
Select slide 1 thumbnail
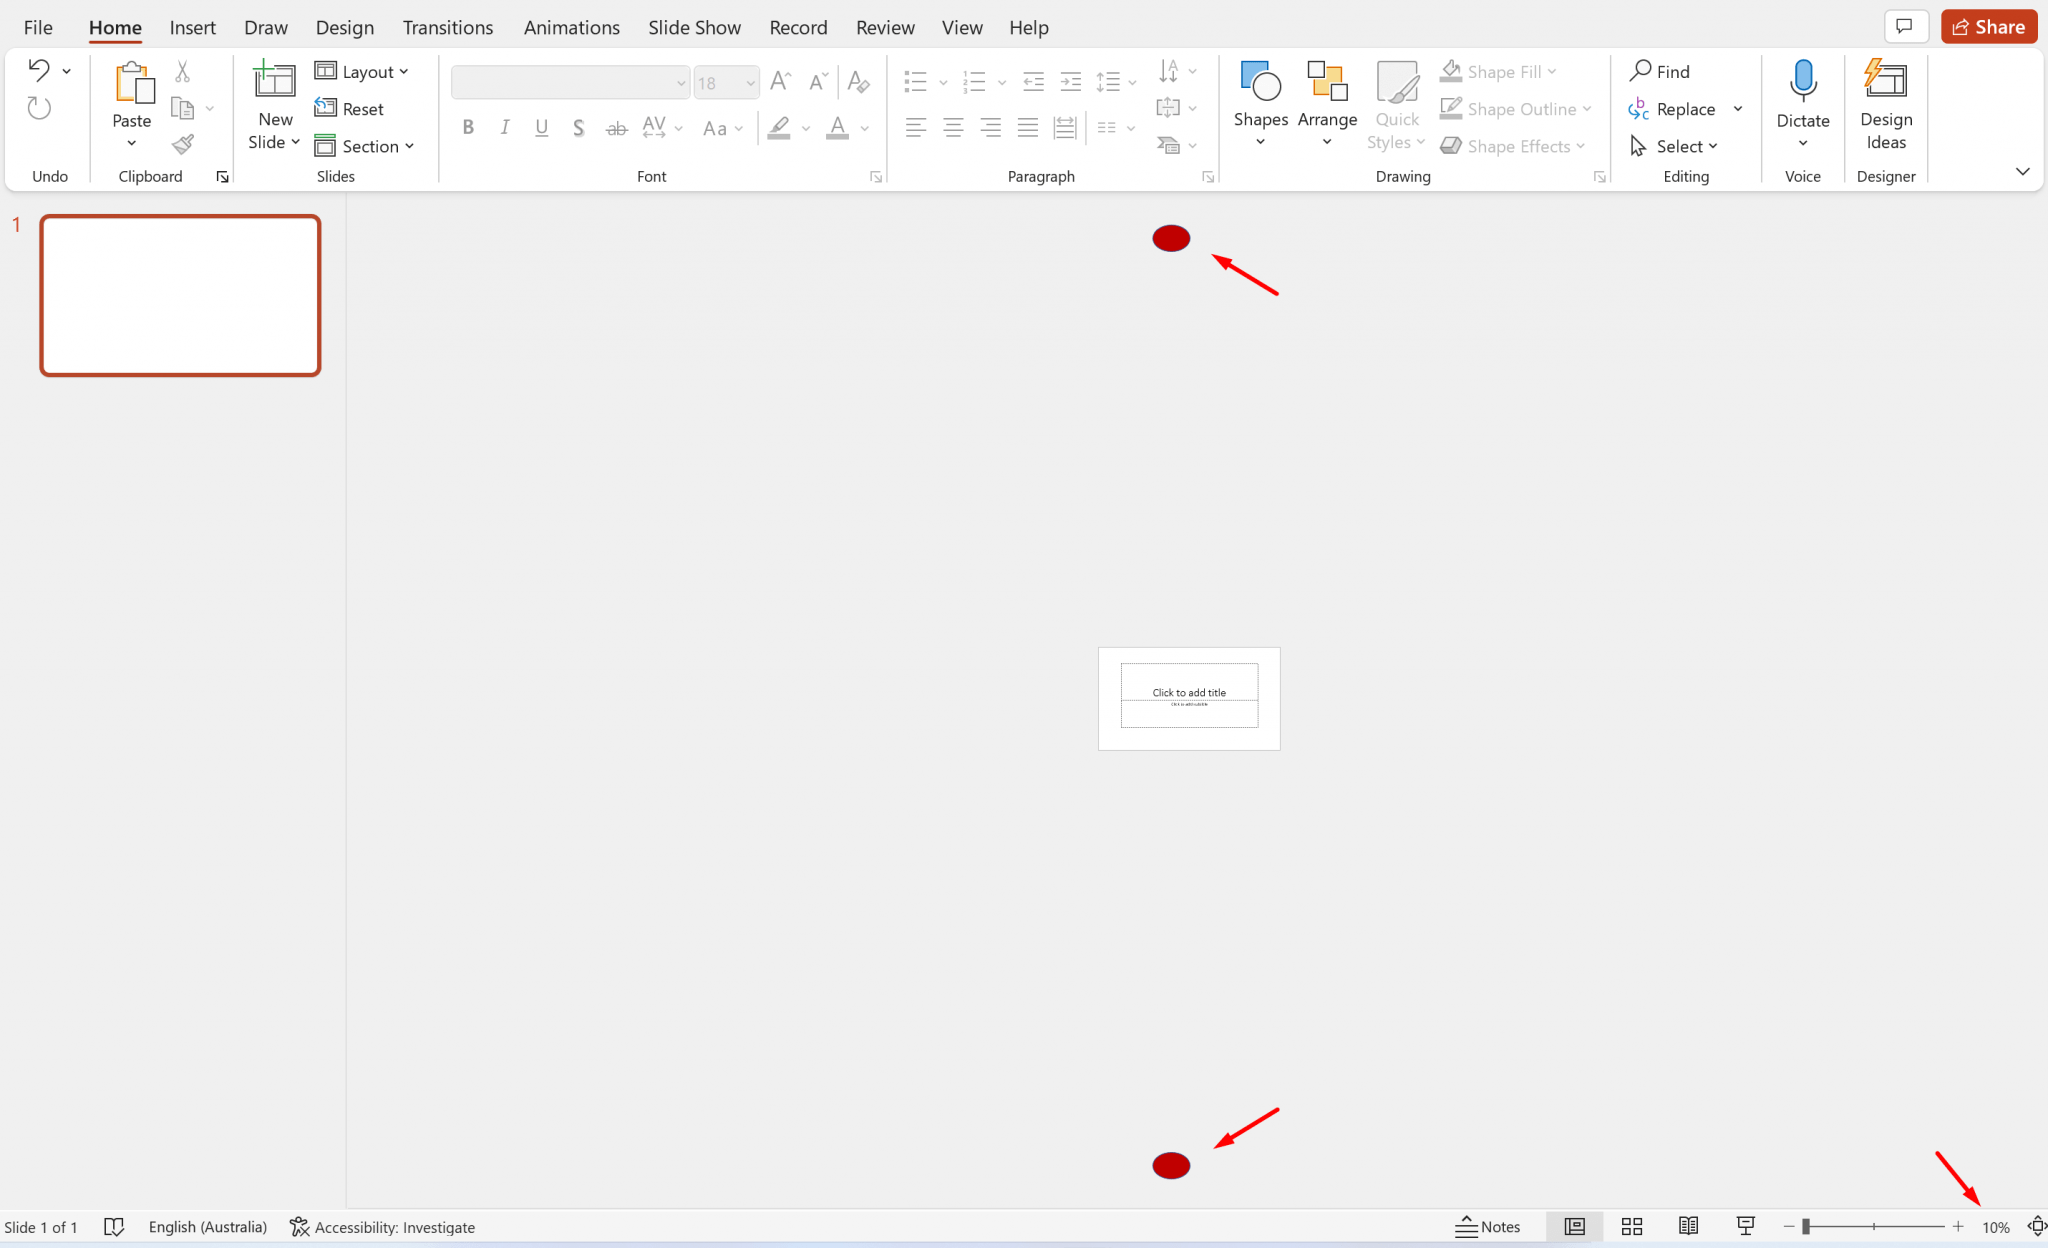pos(180,296)
